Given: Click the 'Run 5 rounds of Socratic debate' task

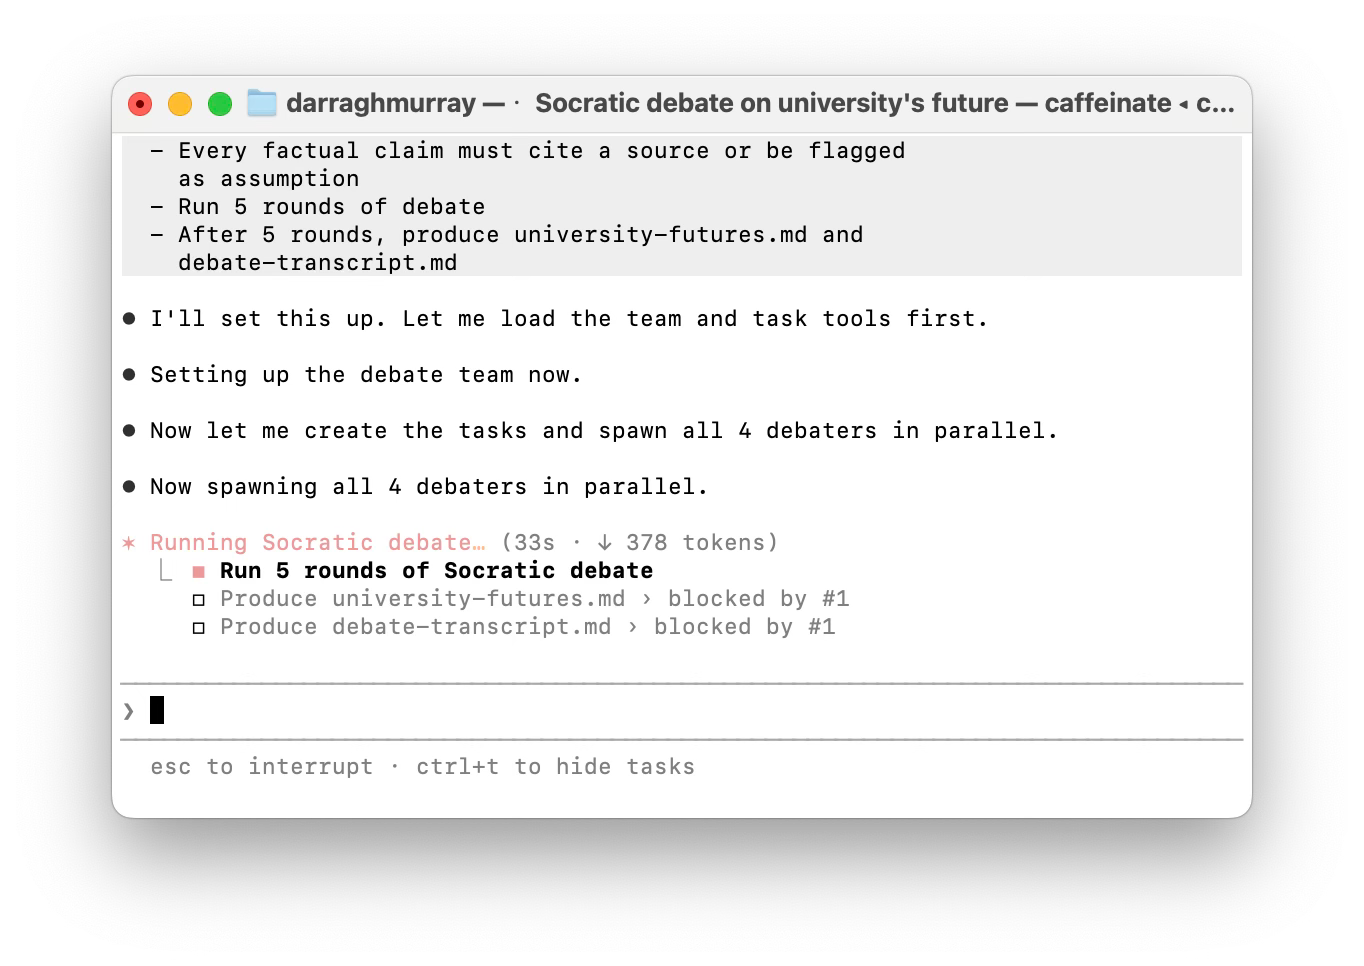Looking at the screenshot, I should click(x=436, y=571).
